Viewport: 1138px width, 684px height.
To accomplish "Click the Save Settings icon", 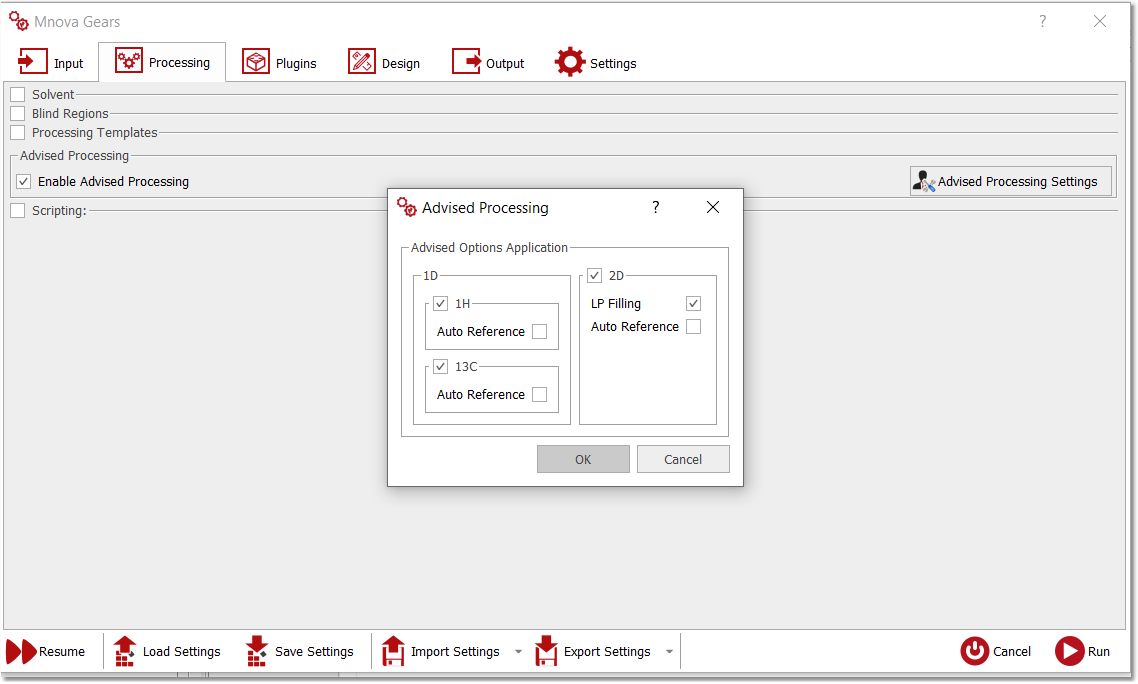I will click(x=256, y=651).
